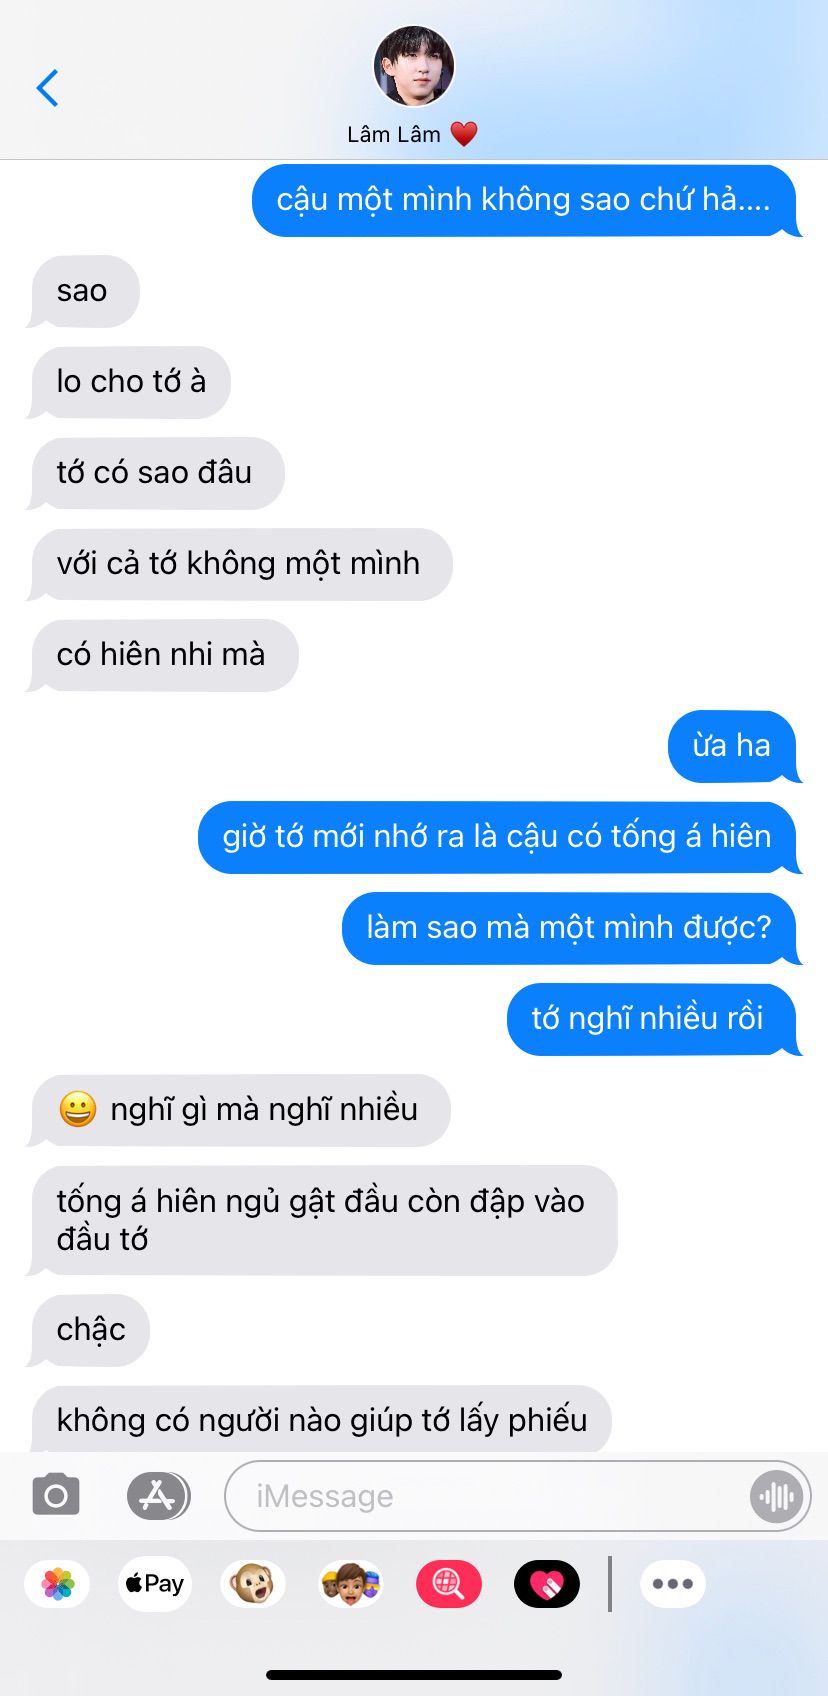Tap the "tớ nghĩ nhiều rồi" bubble

(653, 1019)
